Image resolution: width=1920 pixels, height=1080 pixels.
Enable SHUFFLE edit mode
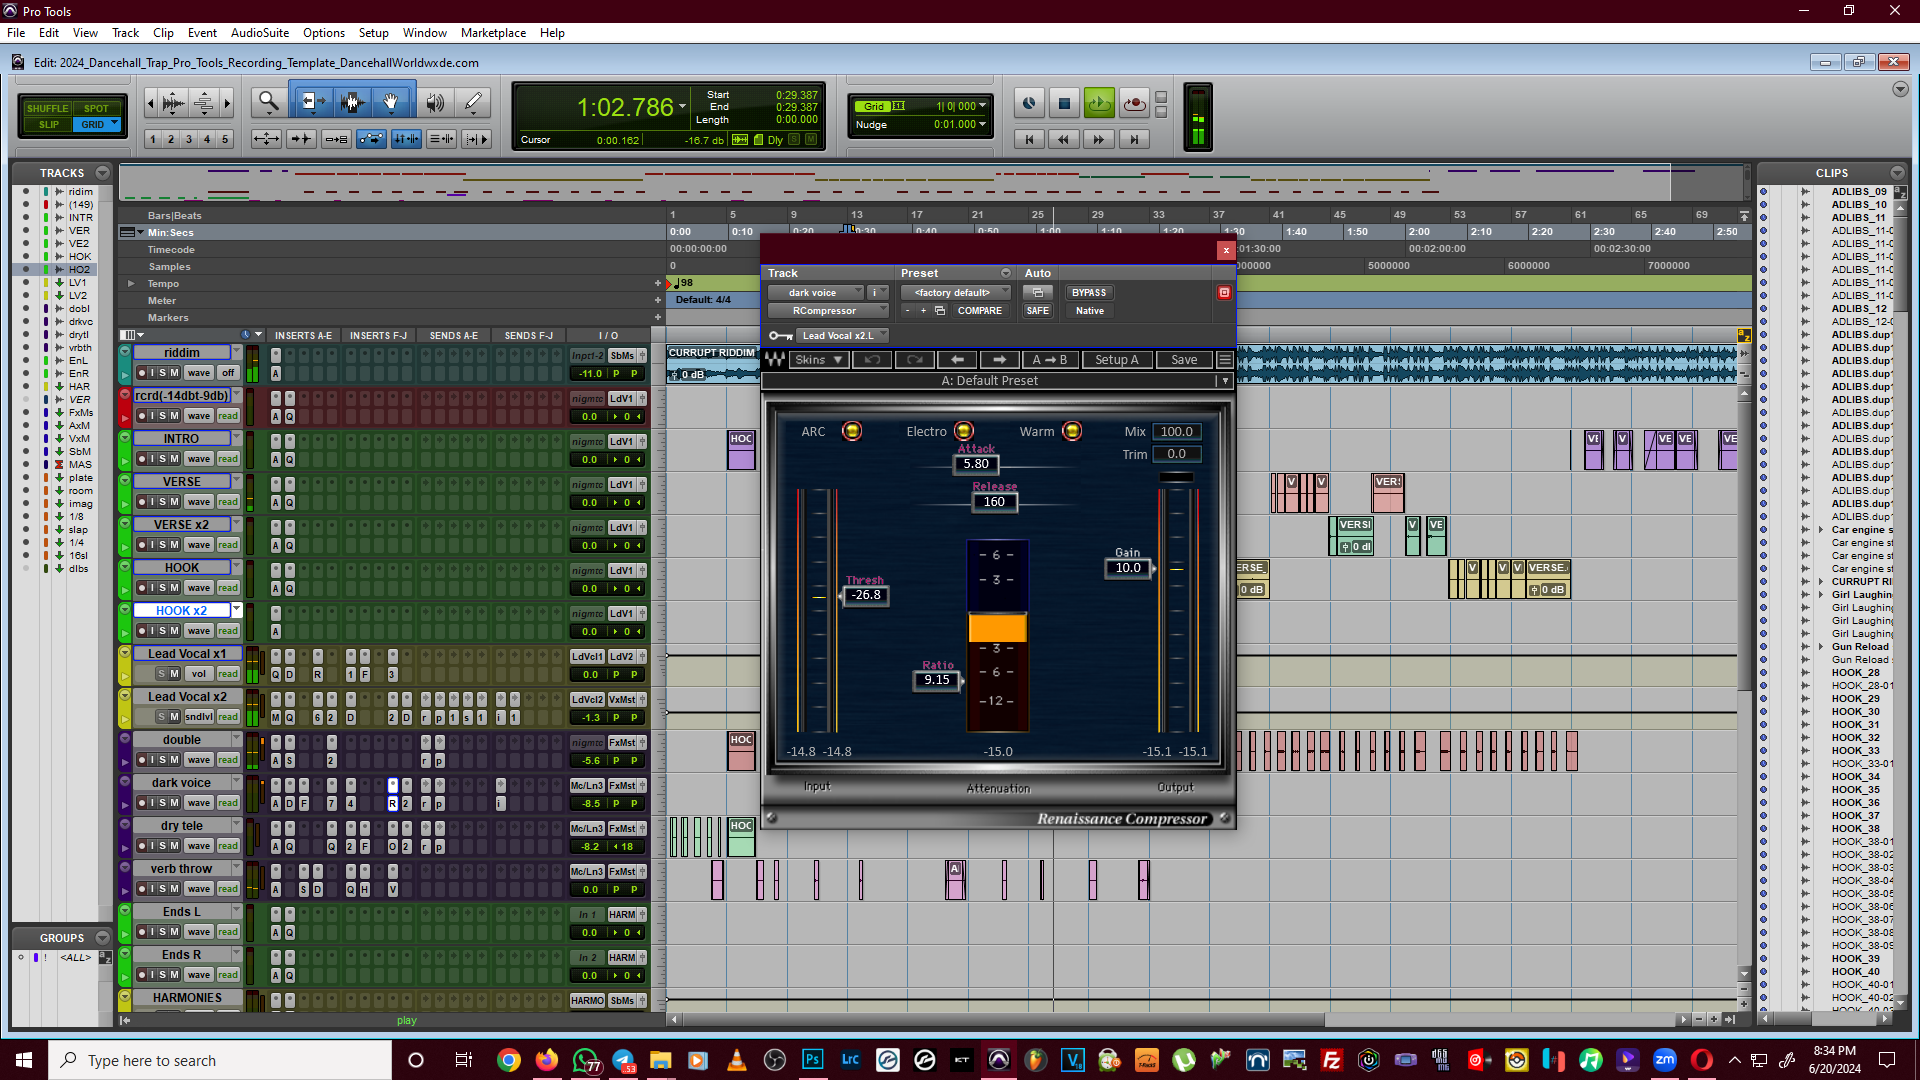tap(48, 108)
